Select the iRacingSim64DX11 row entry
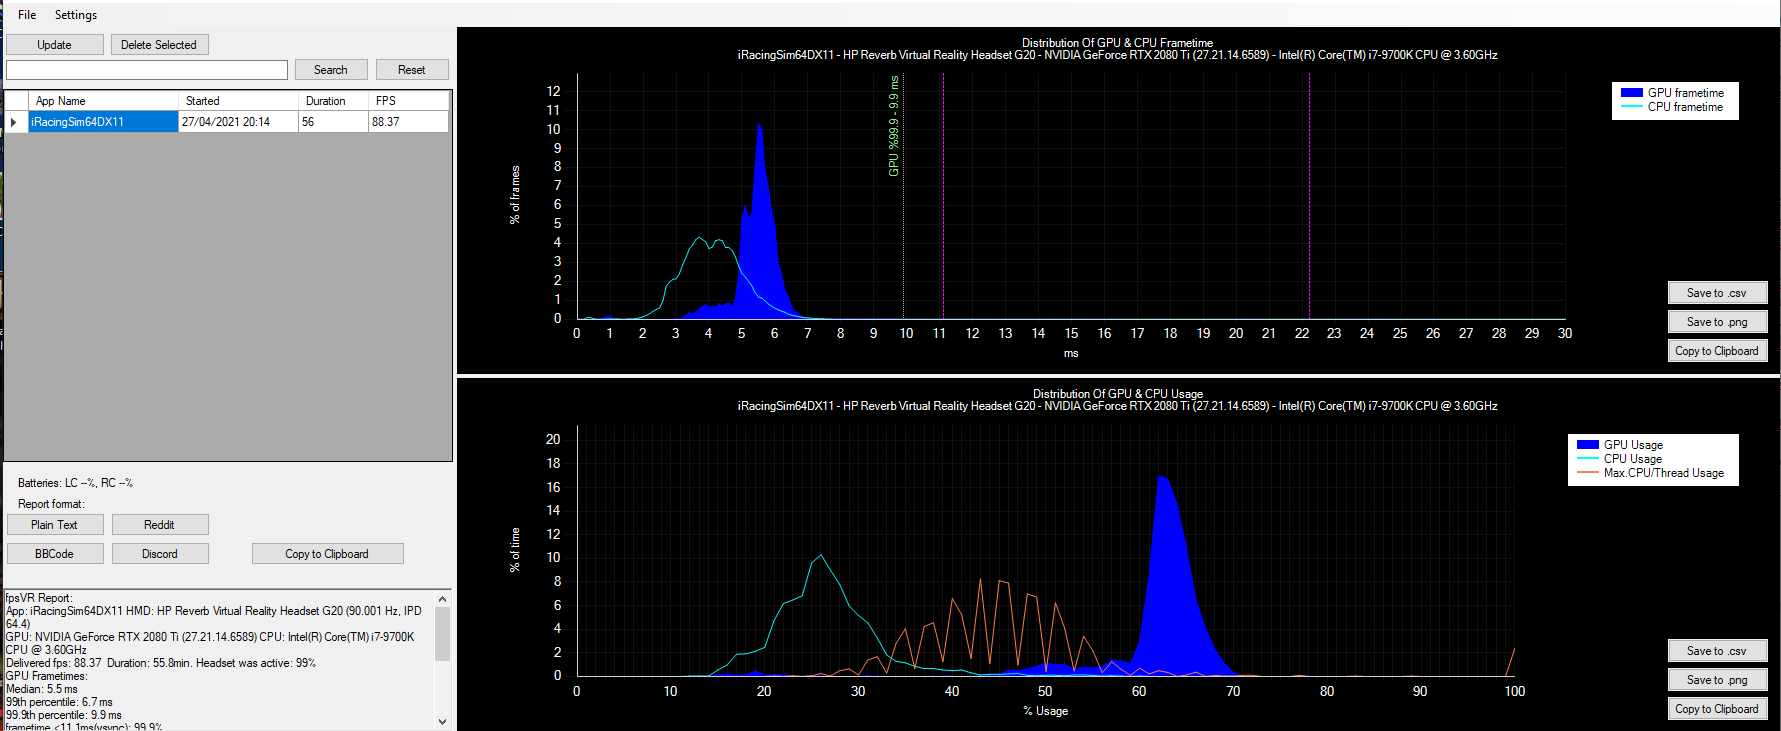The width and height of the screenshot is (1781, 731). click(x=104, y=122)
